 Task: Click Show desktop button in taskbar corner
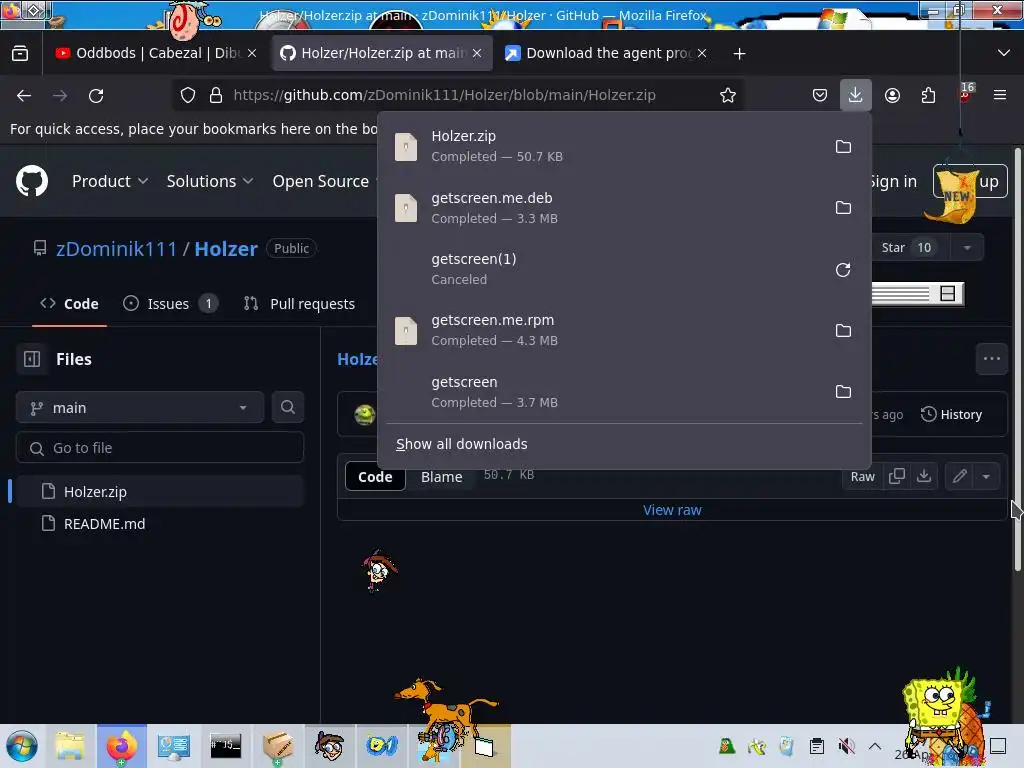[998, 746]
